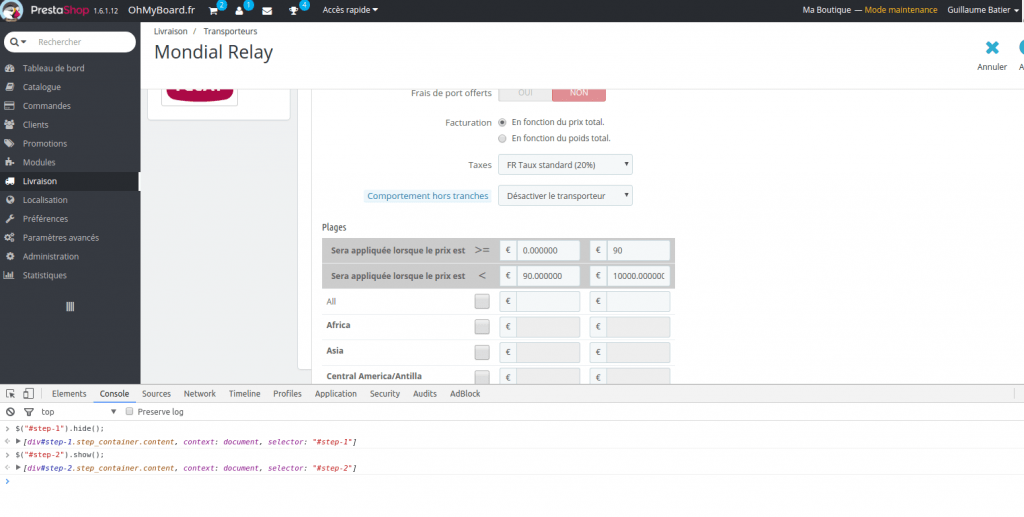Toggle the DevTools device toolbar icon
This screenshot has width=1024, height=517.
[x=28, y=394]
